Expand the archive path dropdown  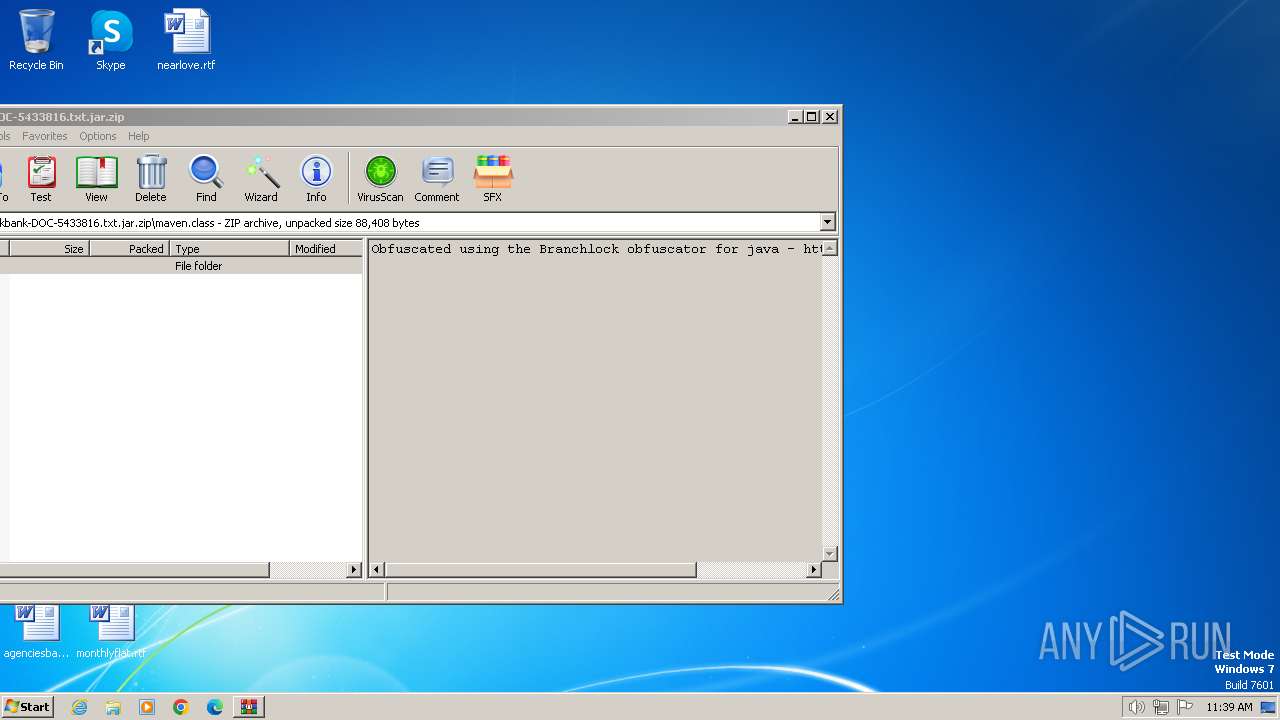[x=827, y=223]
